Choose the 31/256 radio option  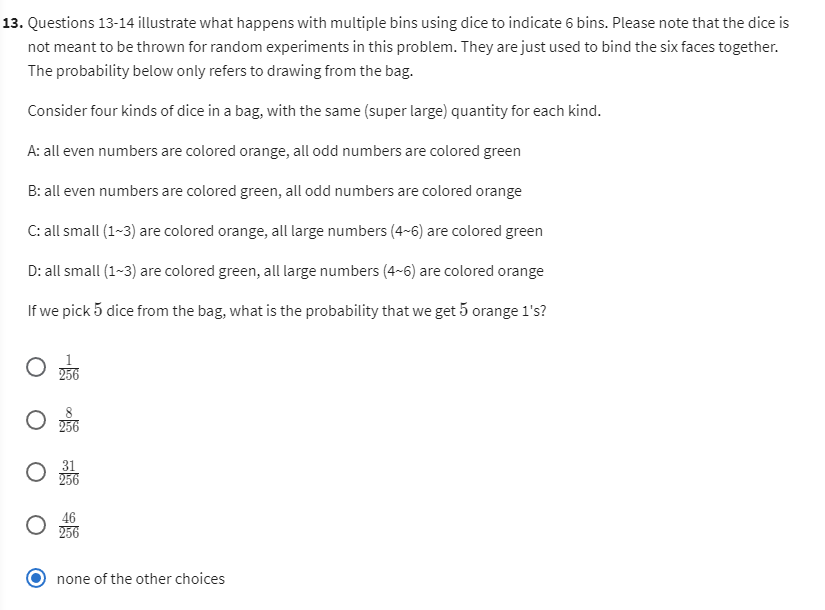pyautogui.click(x=36, y=473)
